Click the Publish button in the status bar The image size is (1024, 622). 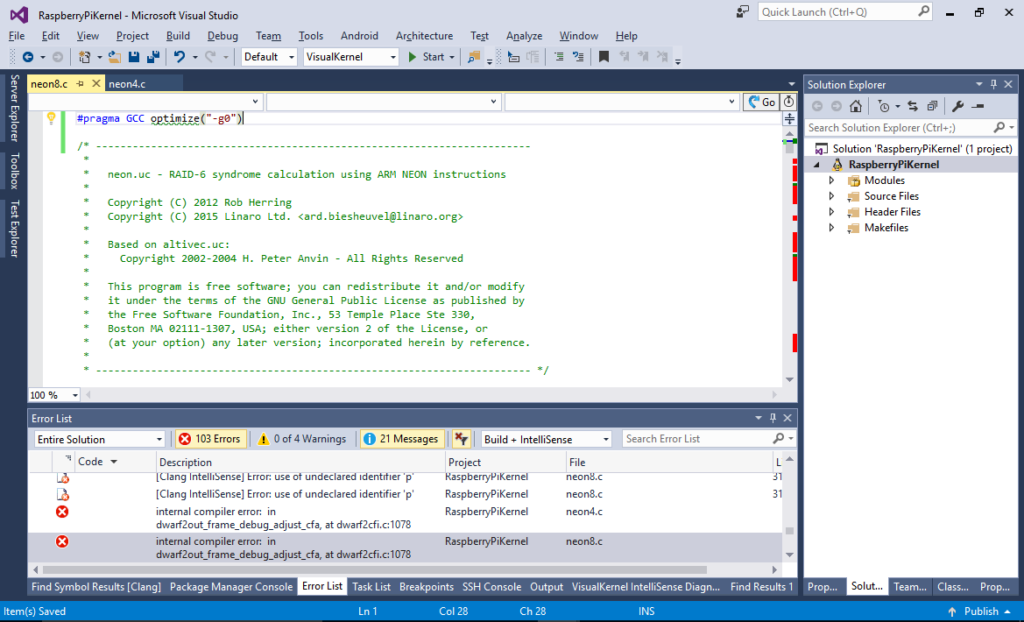[981, 611]
